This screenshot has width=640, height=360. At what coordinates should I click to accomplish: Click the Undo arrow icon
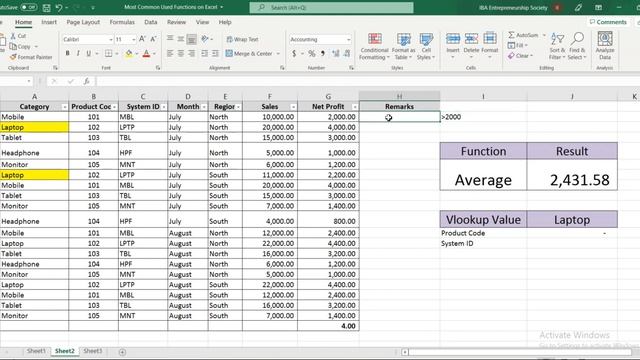pos(59,7)
